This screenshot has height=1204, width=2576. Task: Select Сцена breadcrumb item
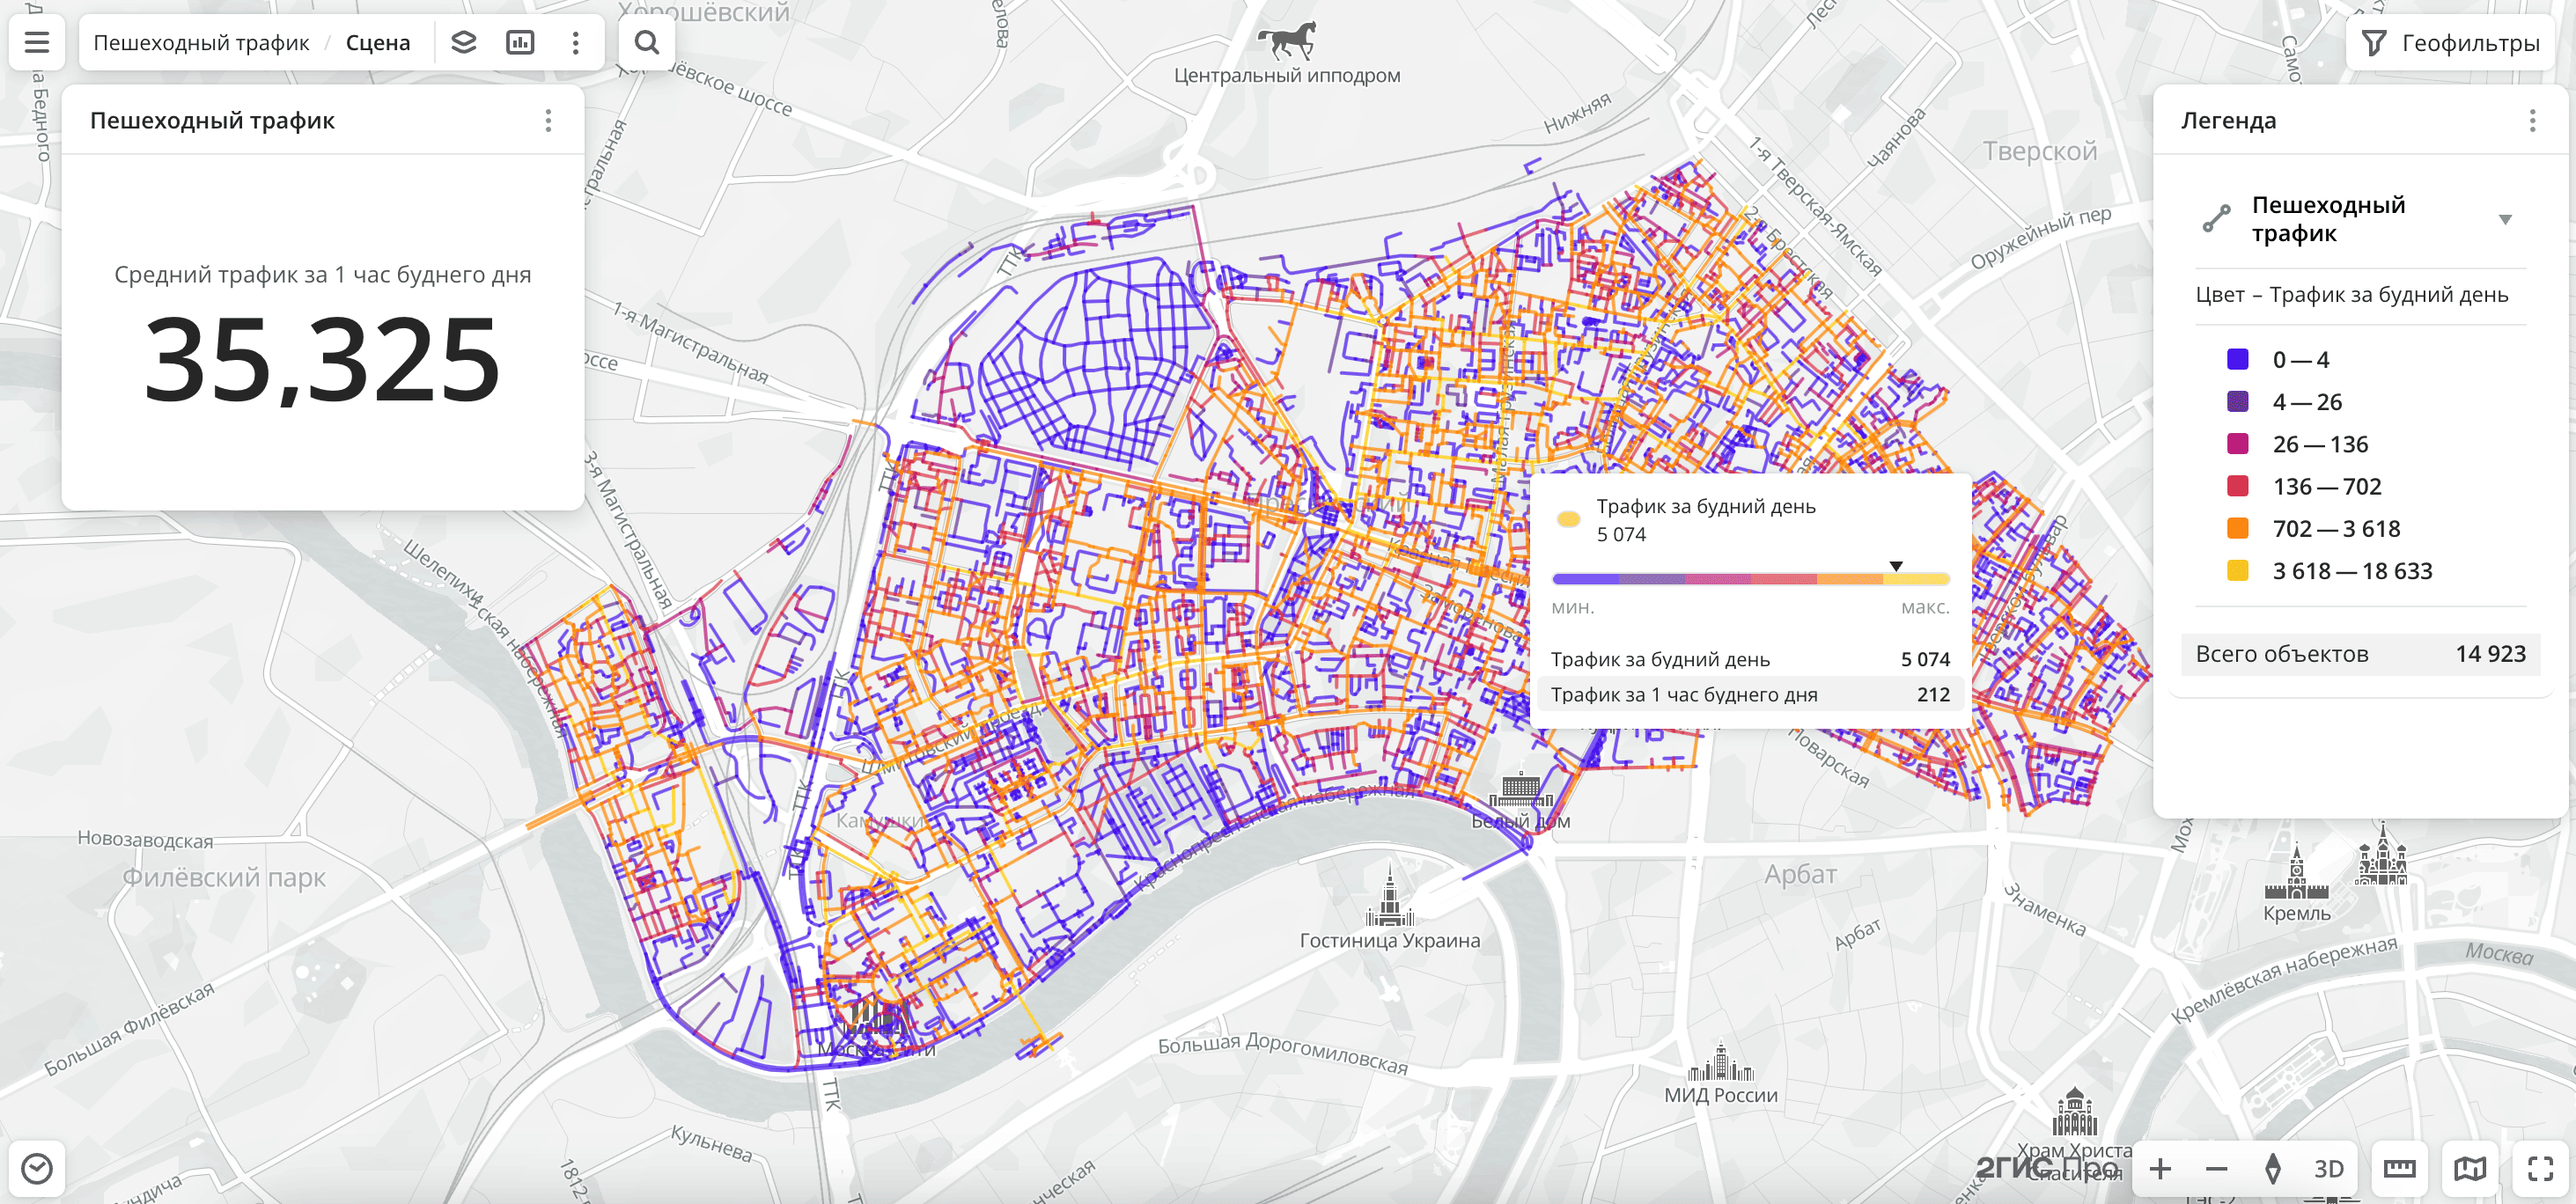(378, 42)
